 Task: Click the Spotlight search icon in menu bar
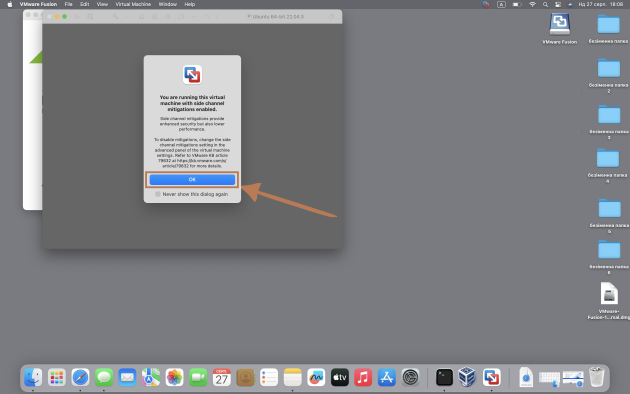tap(545, 4)
